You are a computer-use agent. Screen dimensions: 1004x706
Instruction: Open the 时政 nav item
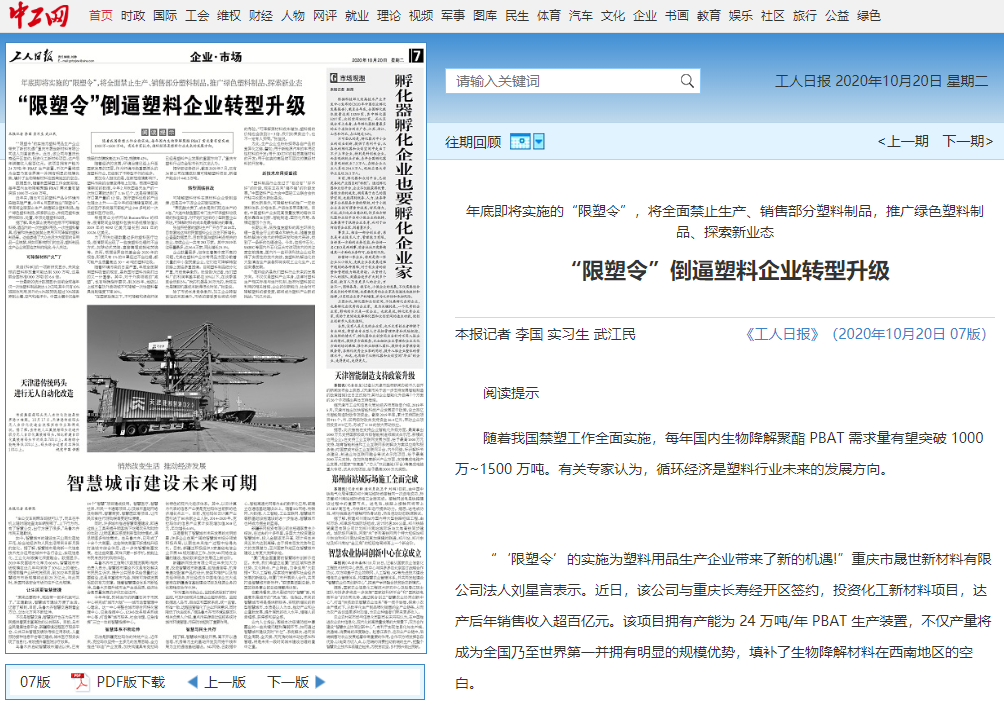(133, 15)
